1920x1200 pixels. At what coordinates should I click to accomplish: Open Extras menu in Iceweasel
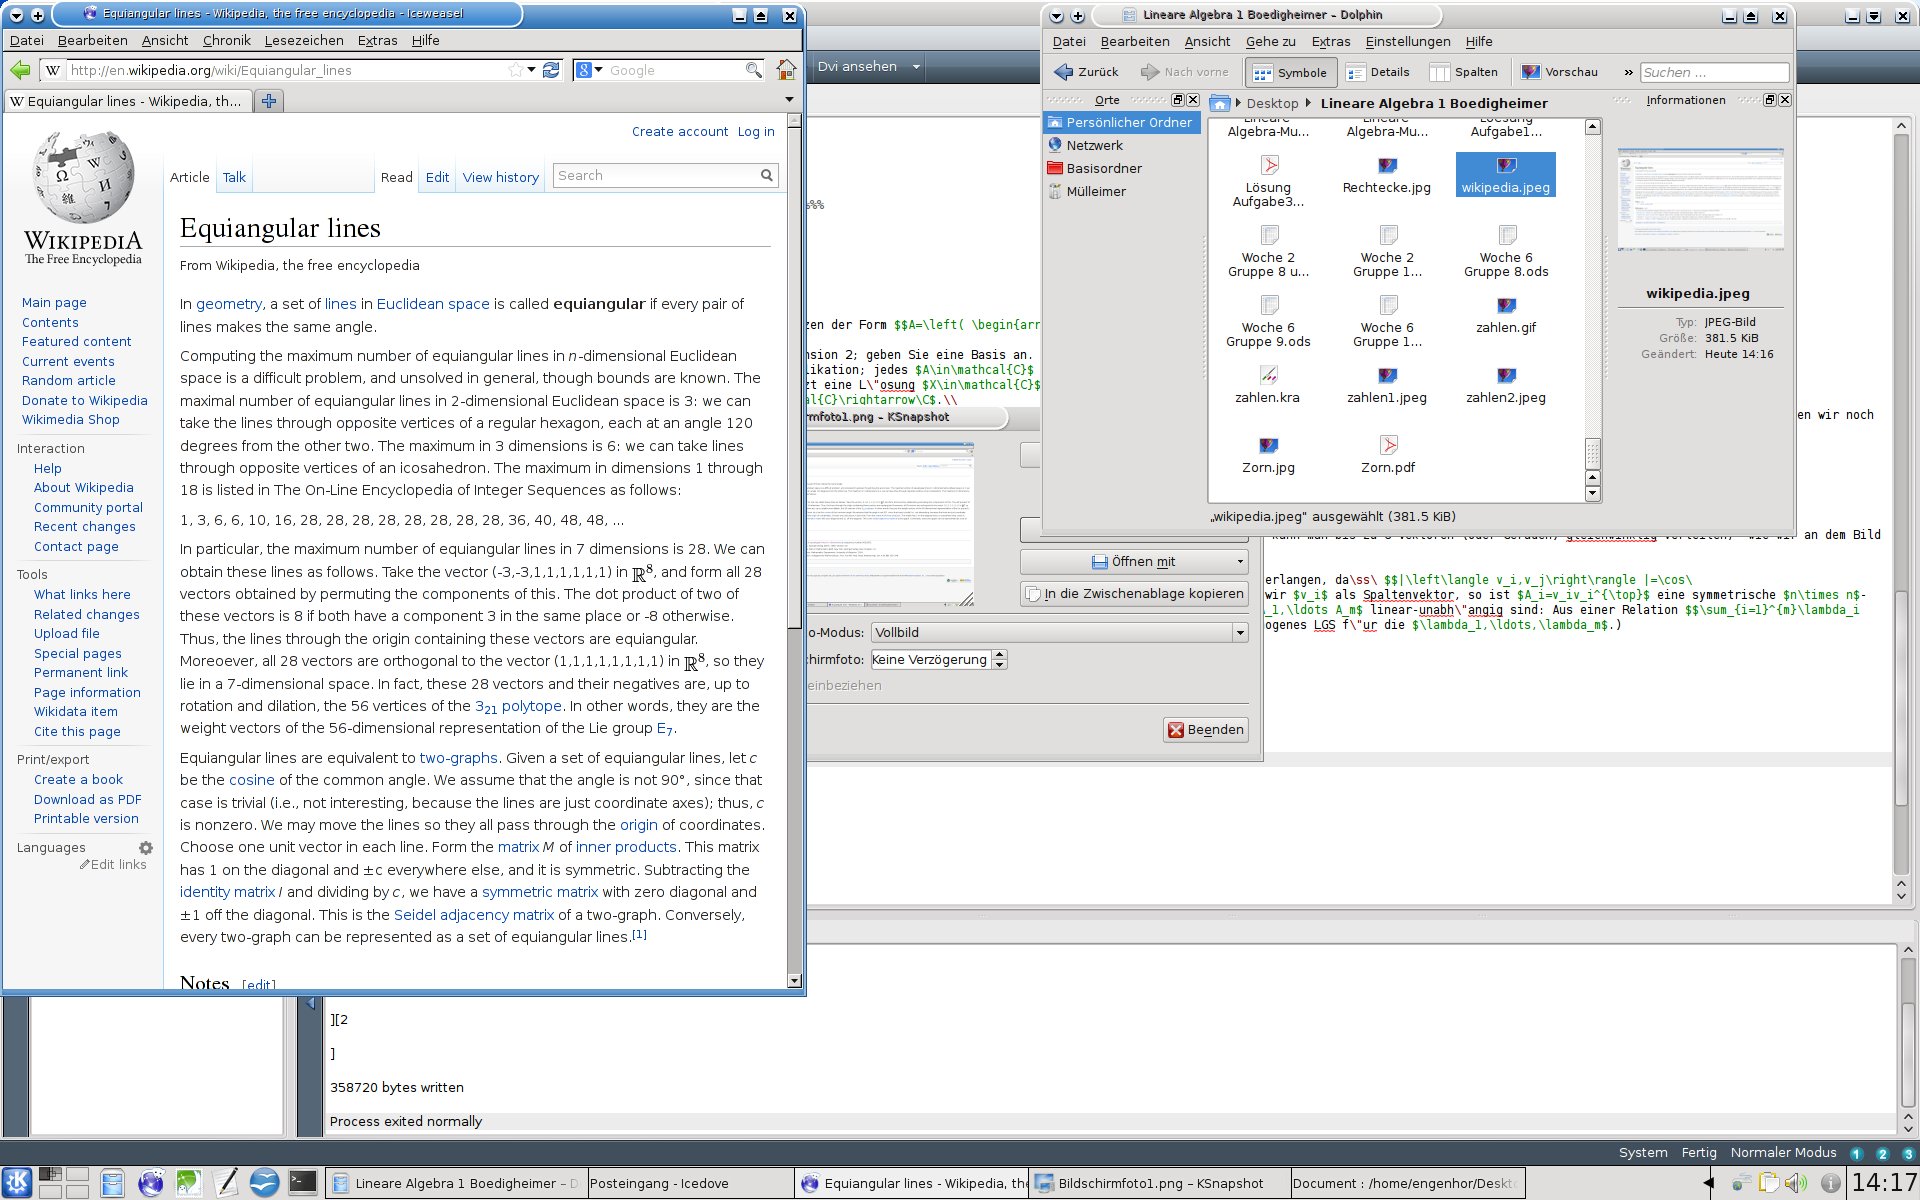(377, 40)
